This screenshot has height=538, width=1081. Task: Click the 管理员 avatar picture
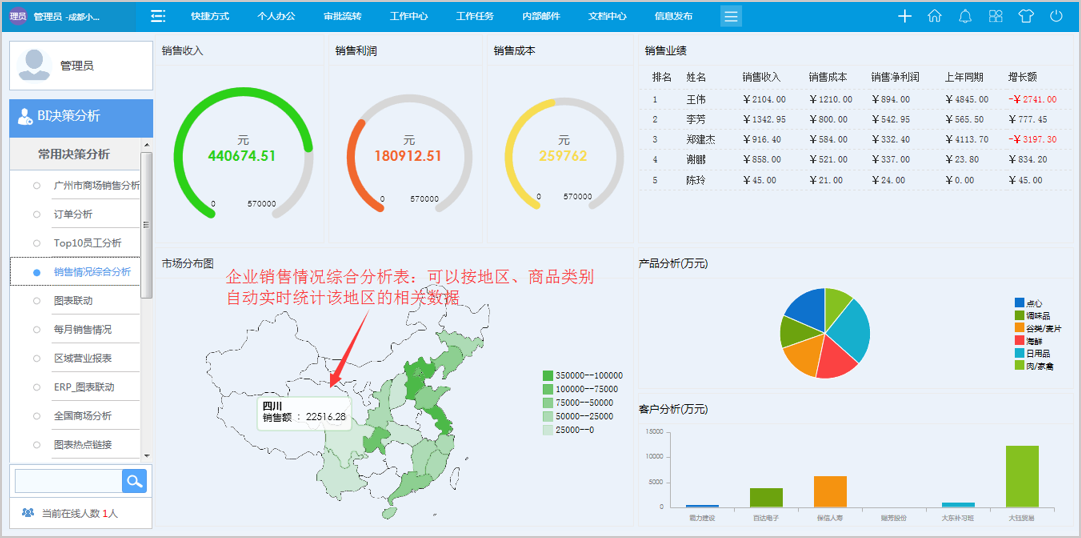tap(34, 66)
